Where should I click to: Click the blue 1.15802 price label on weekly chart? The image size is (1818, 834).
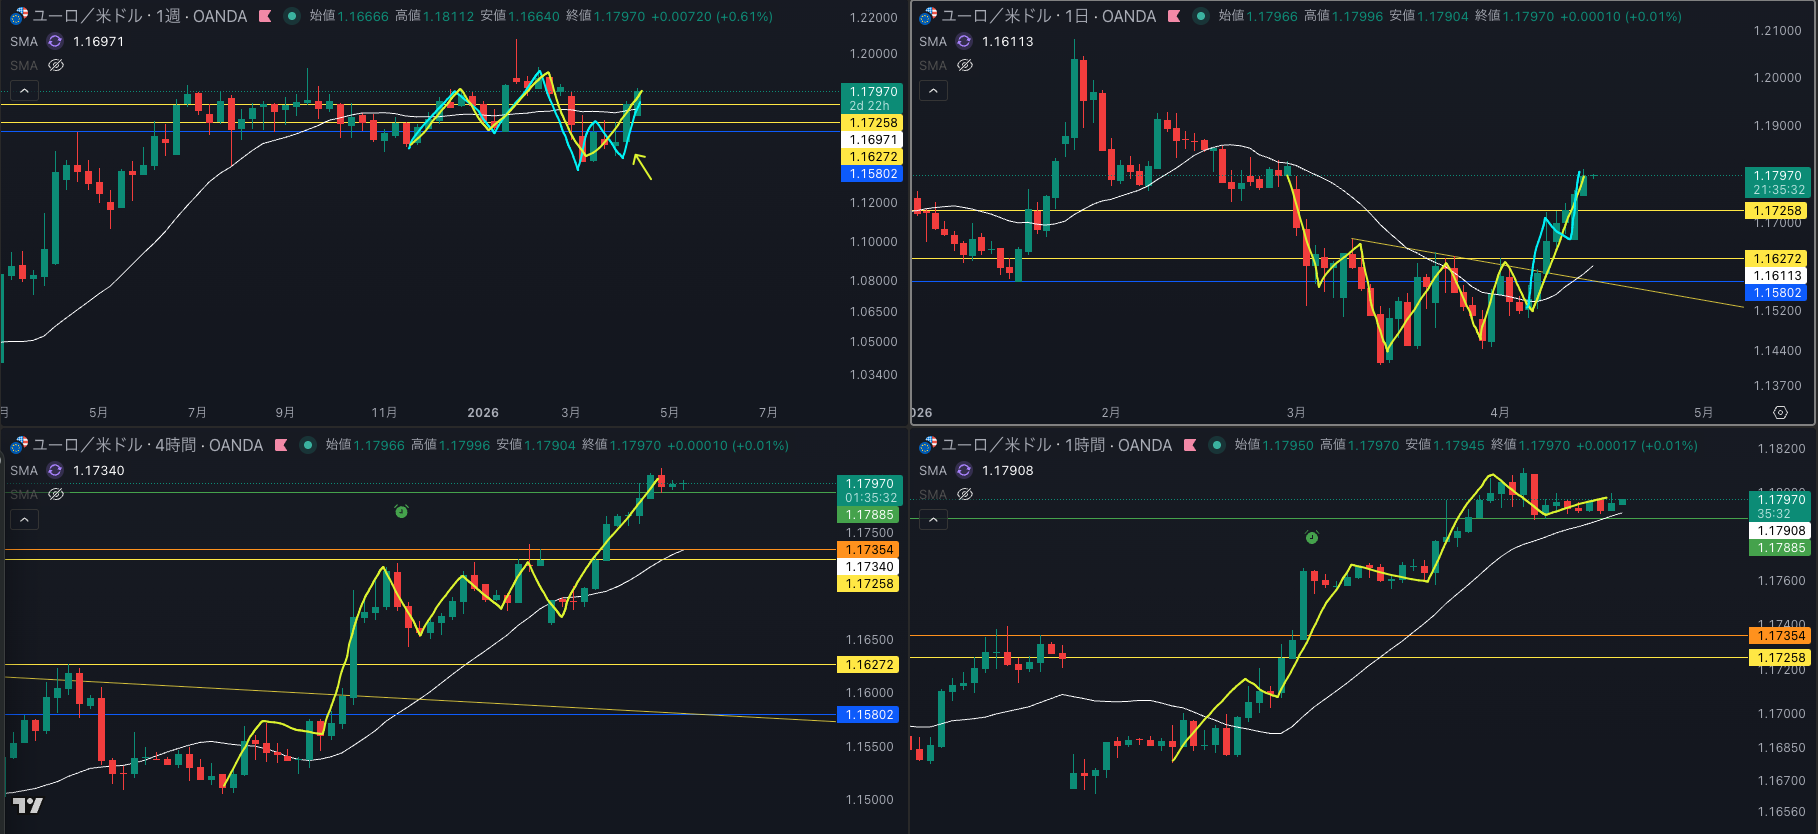[872, 174]
